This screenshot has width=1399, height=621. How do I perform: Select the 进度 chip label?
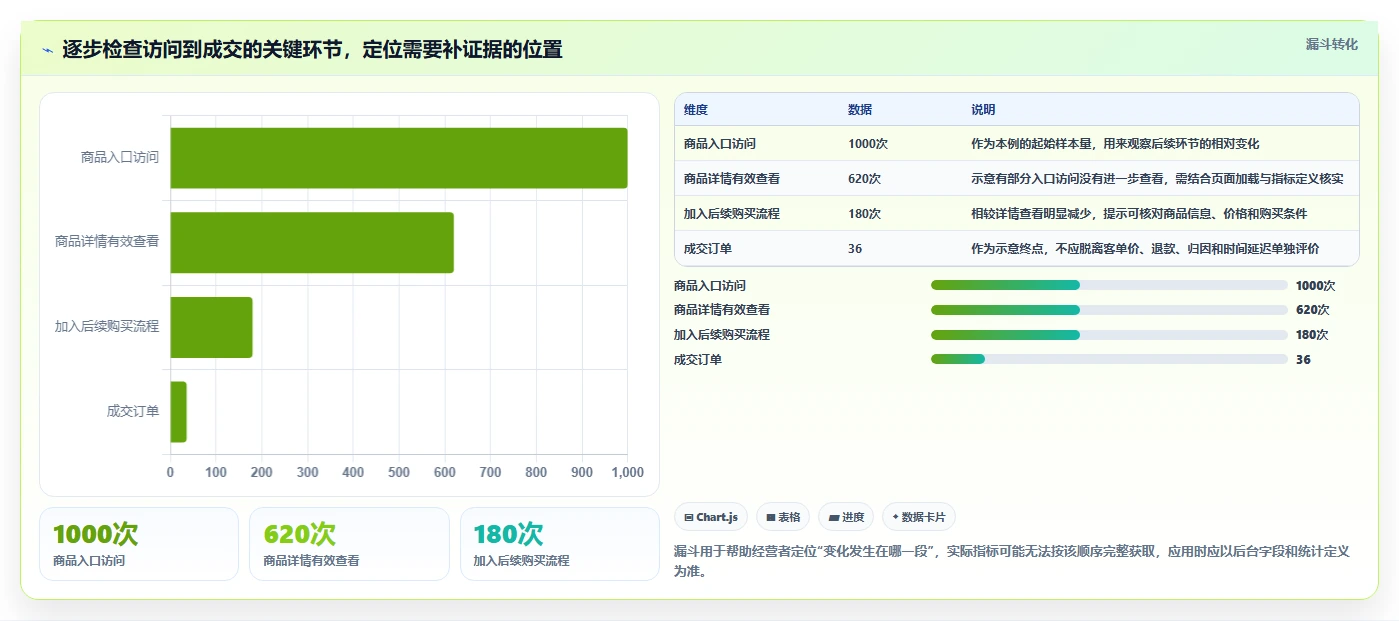(x=853, y=517)
